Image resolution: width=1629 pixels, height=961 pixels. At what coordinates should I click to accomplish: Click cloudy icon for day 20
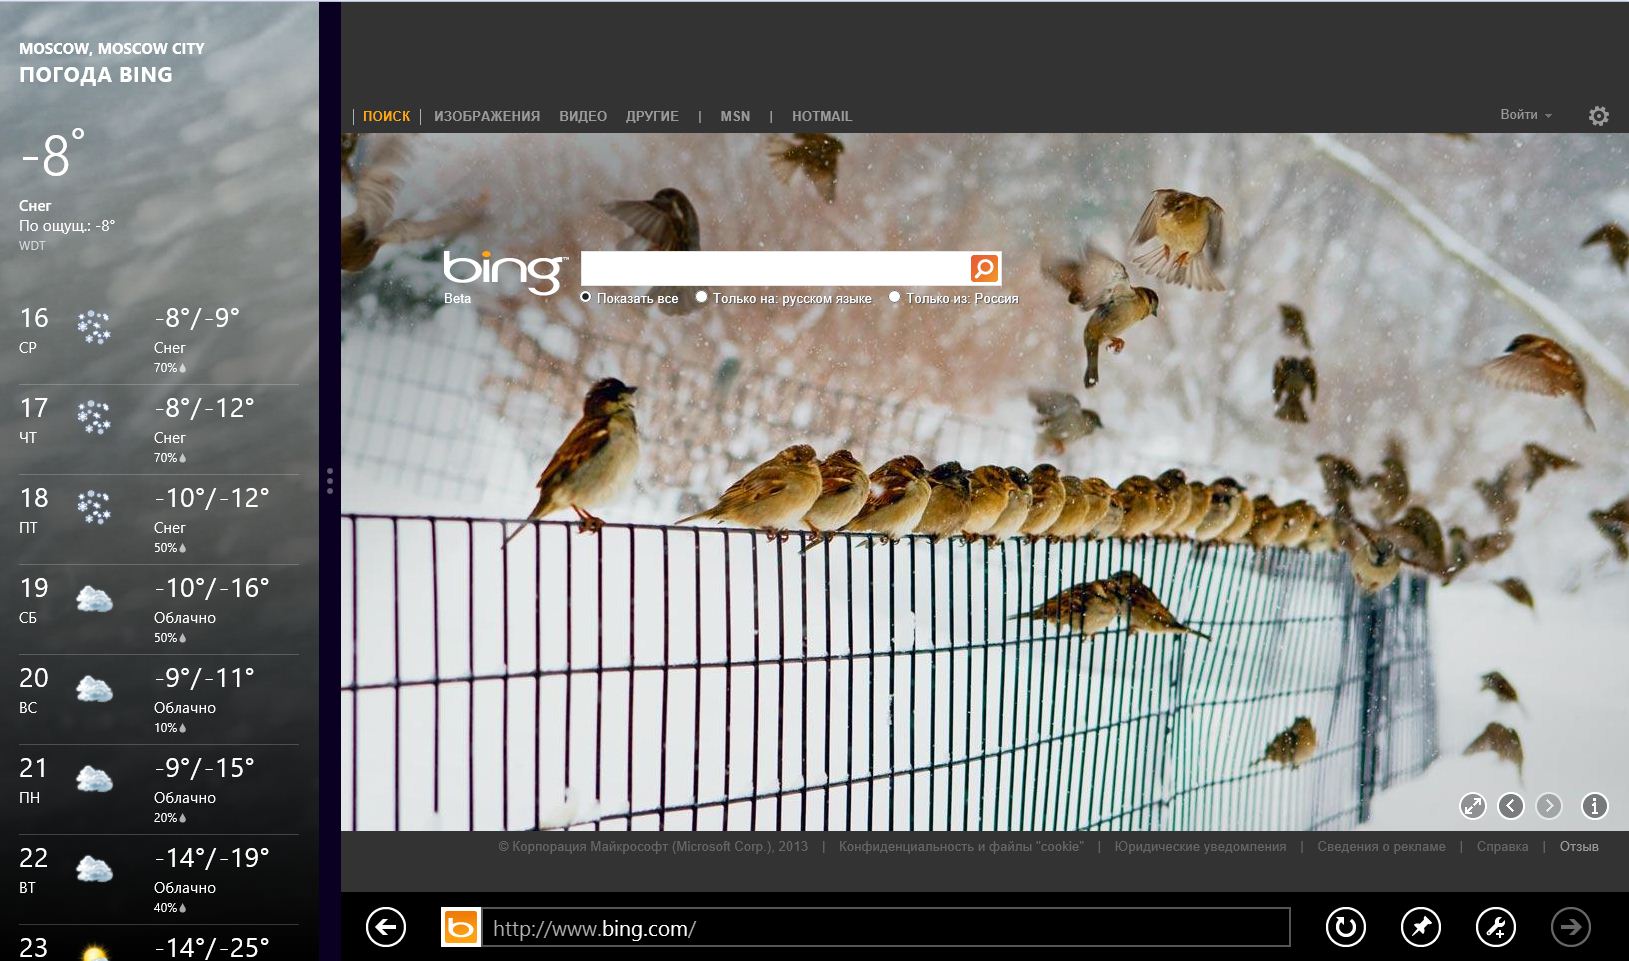click(x=94, y=689)
